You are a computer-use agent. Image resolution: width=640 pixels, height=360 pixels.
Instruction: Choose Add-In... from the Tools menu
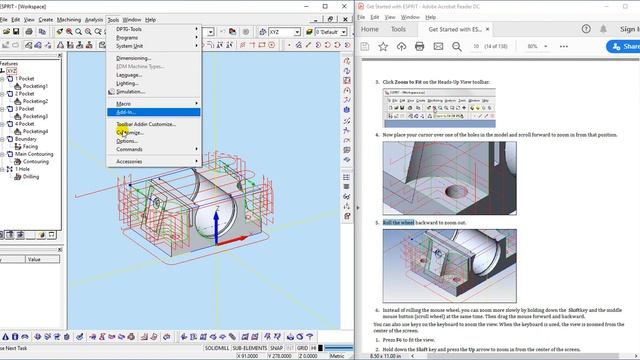point(153,112)
